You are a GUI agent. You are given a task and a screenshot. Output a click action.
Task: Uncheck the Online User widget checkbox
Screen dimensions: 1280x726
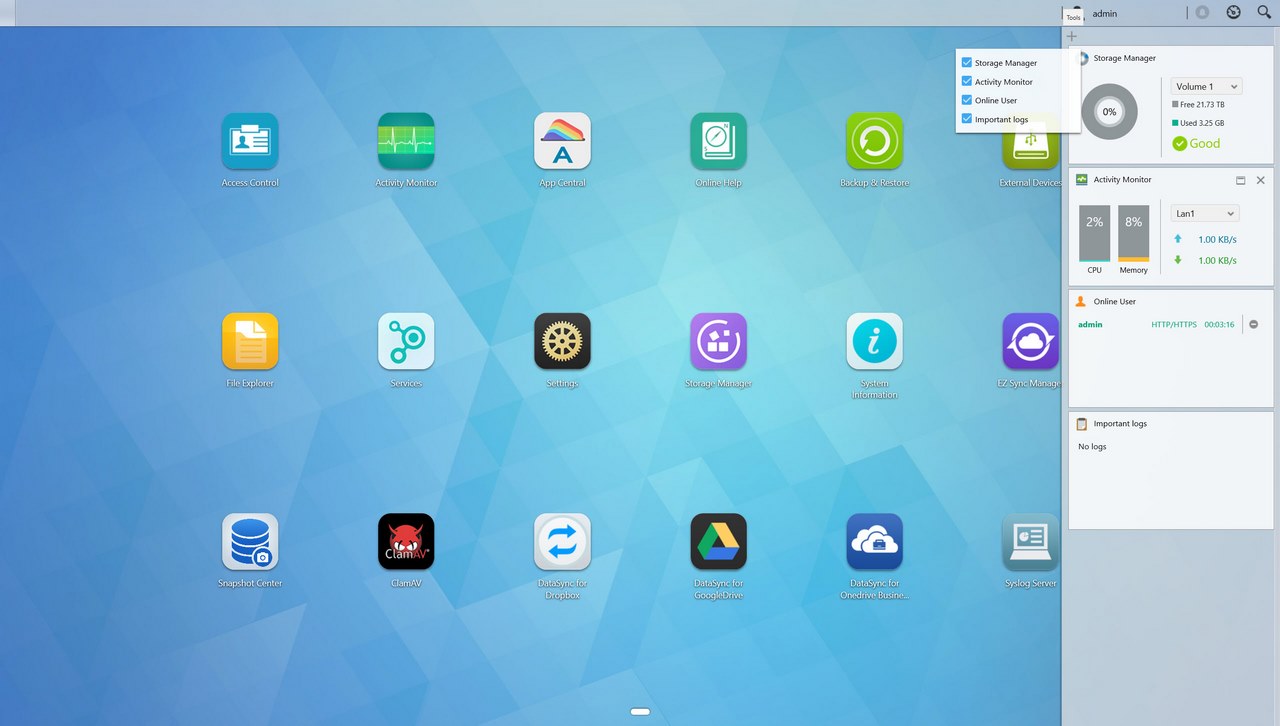point(966,100)
